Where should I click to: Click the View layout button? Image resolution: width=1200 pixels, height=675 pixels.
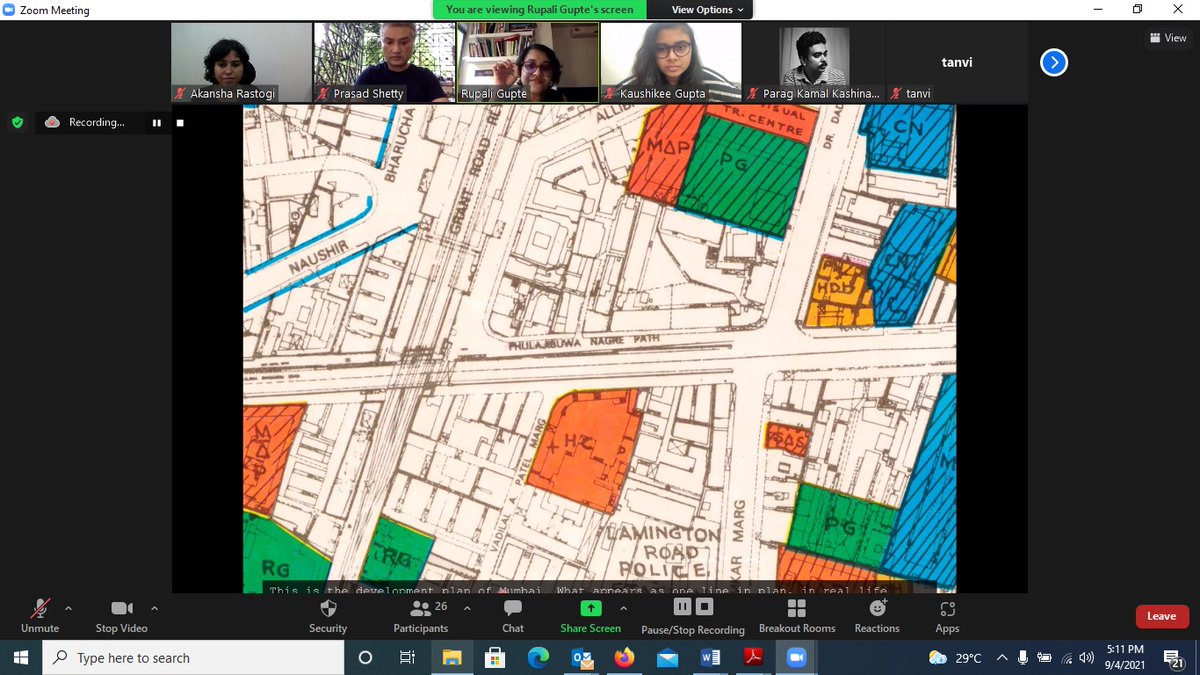click(x=1169, y=38)
